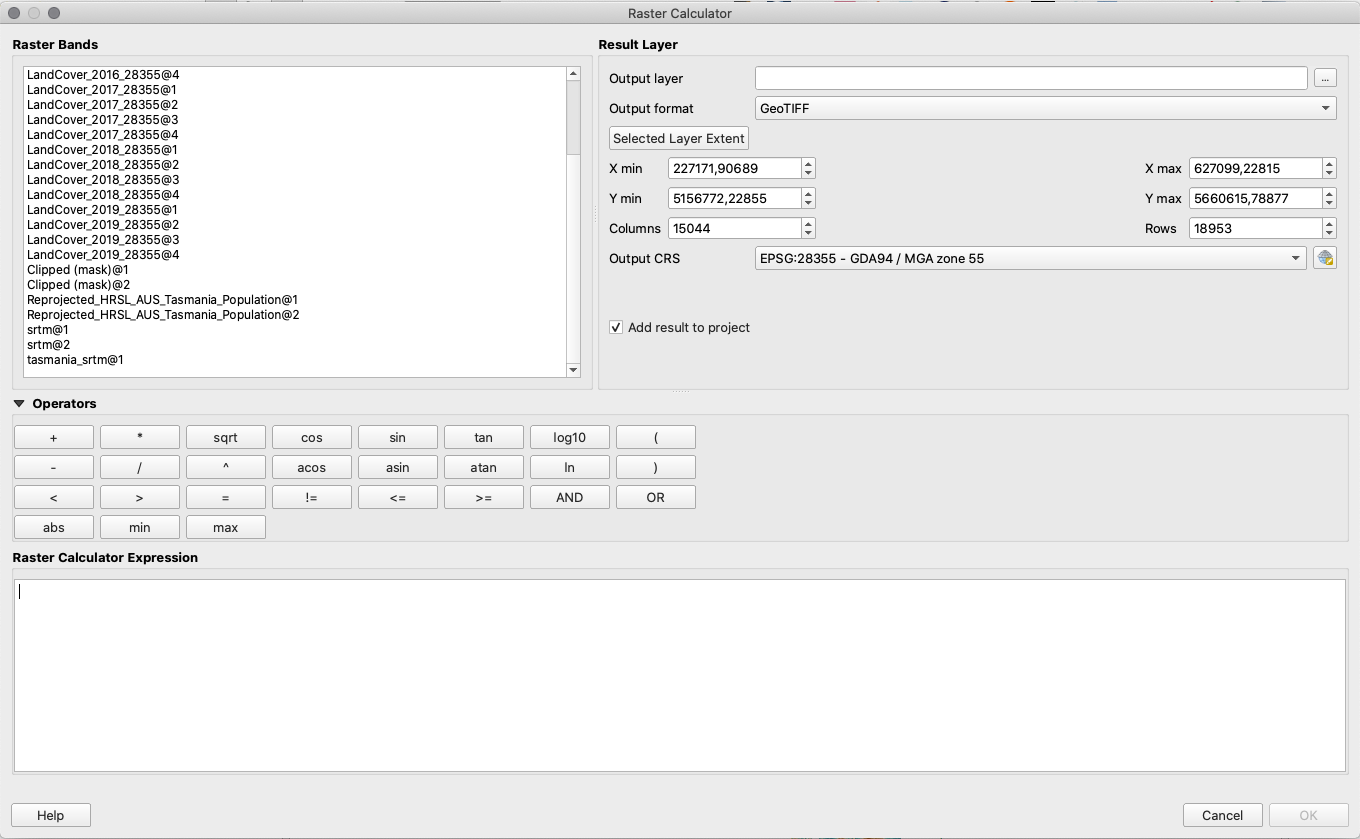
Task: Select Reprojected_HRSL_AUS_Tasmania_Population@2 band
Action: click(x=163, y=315)
